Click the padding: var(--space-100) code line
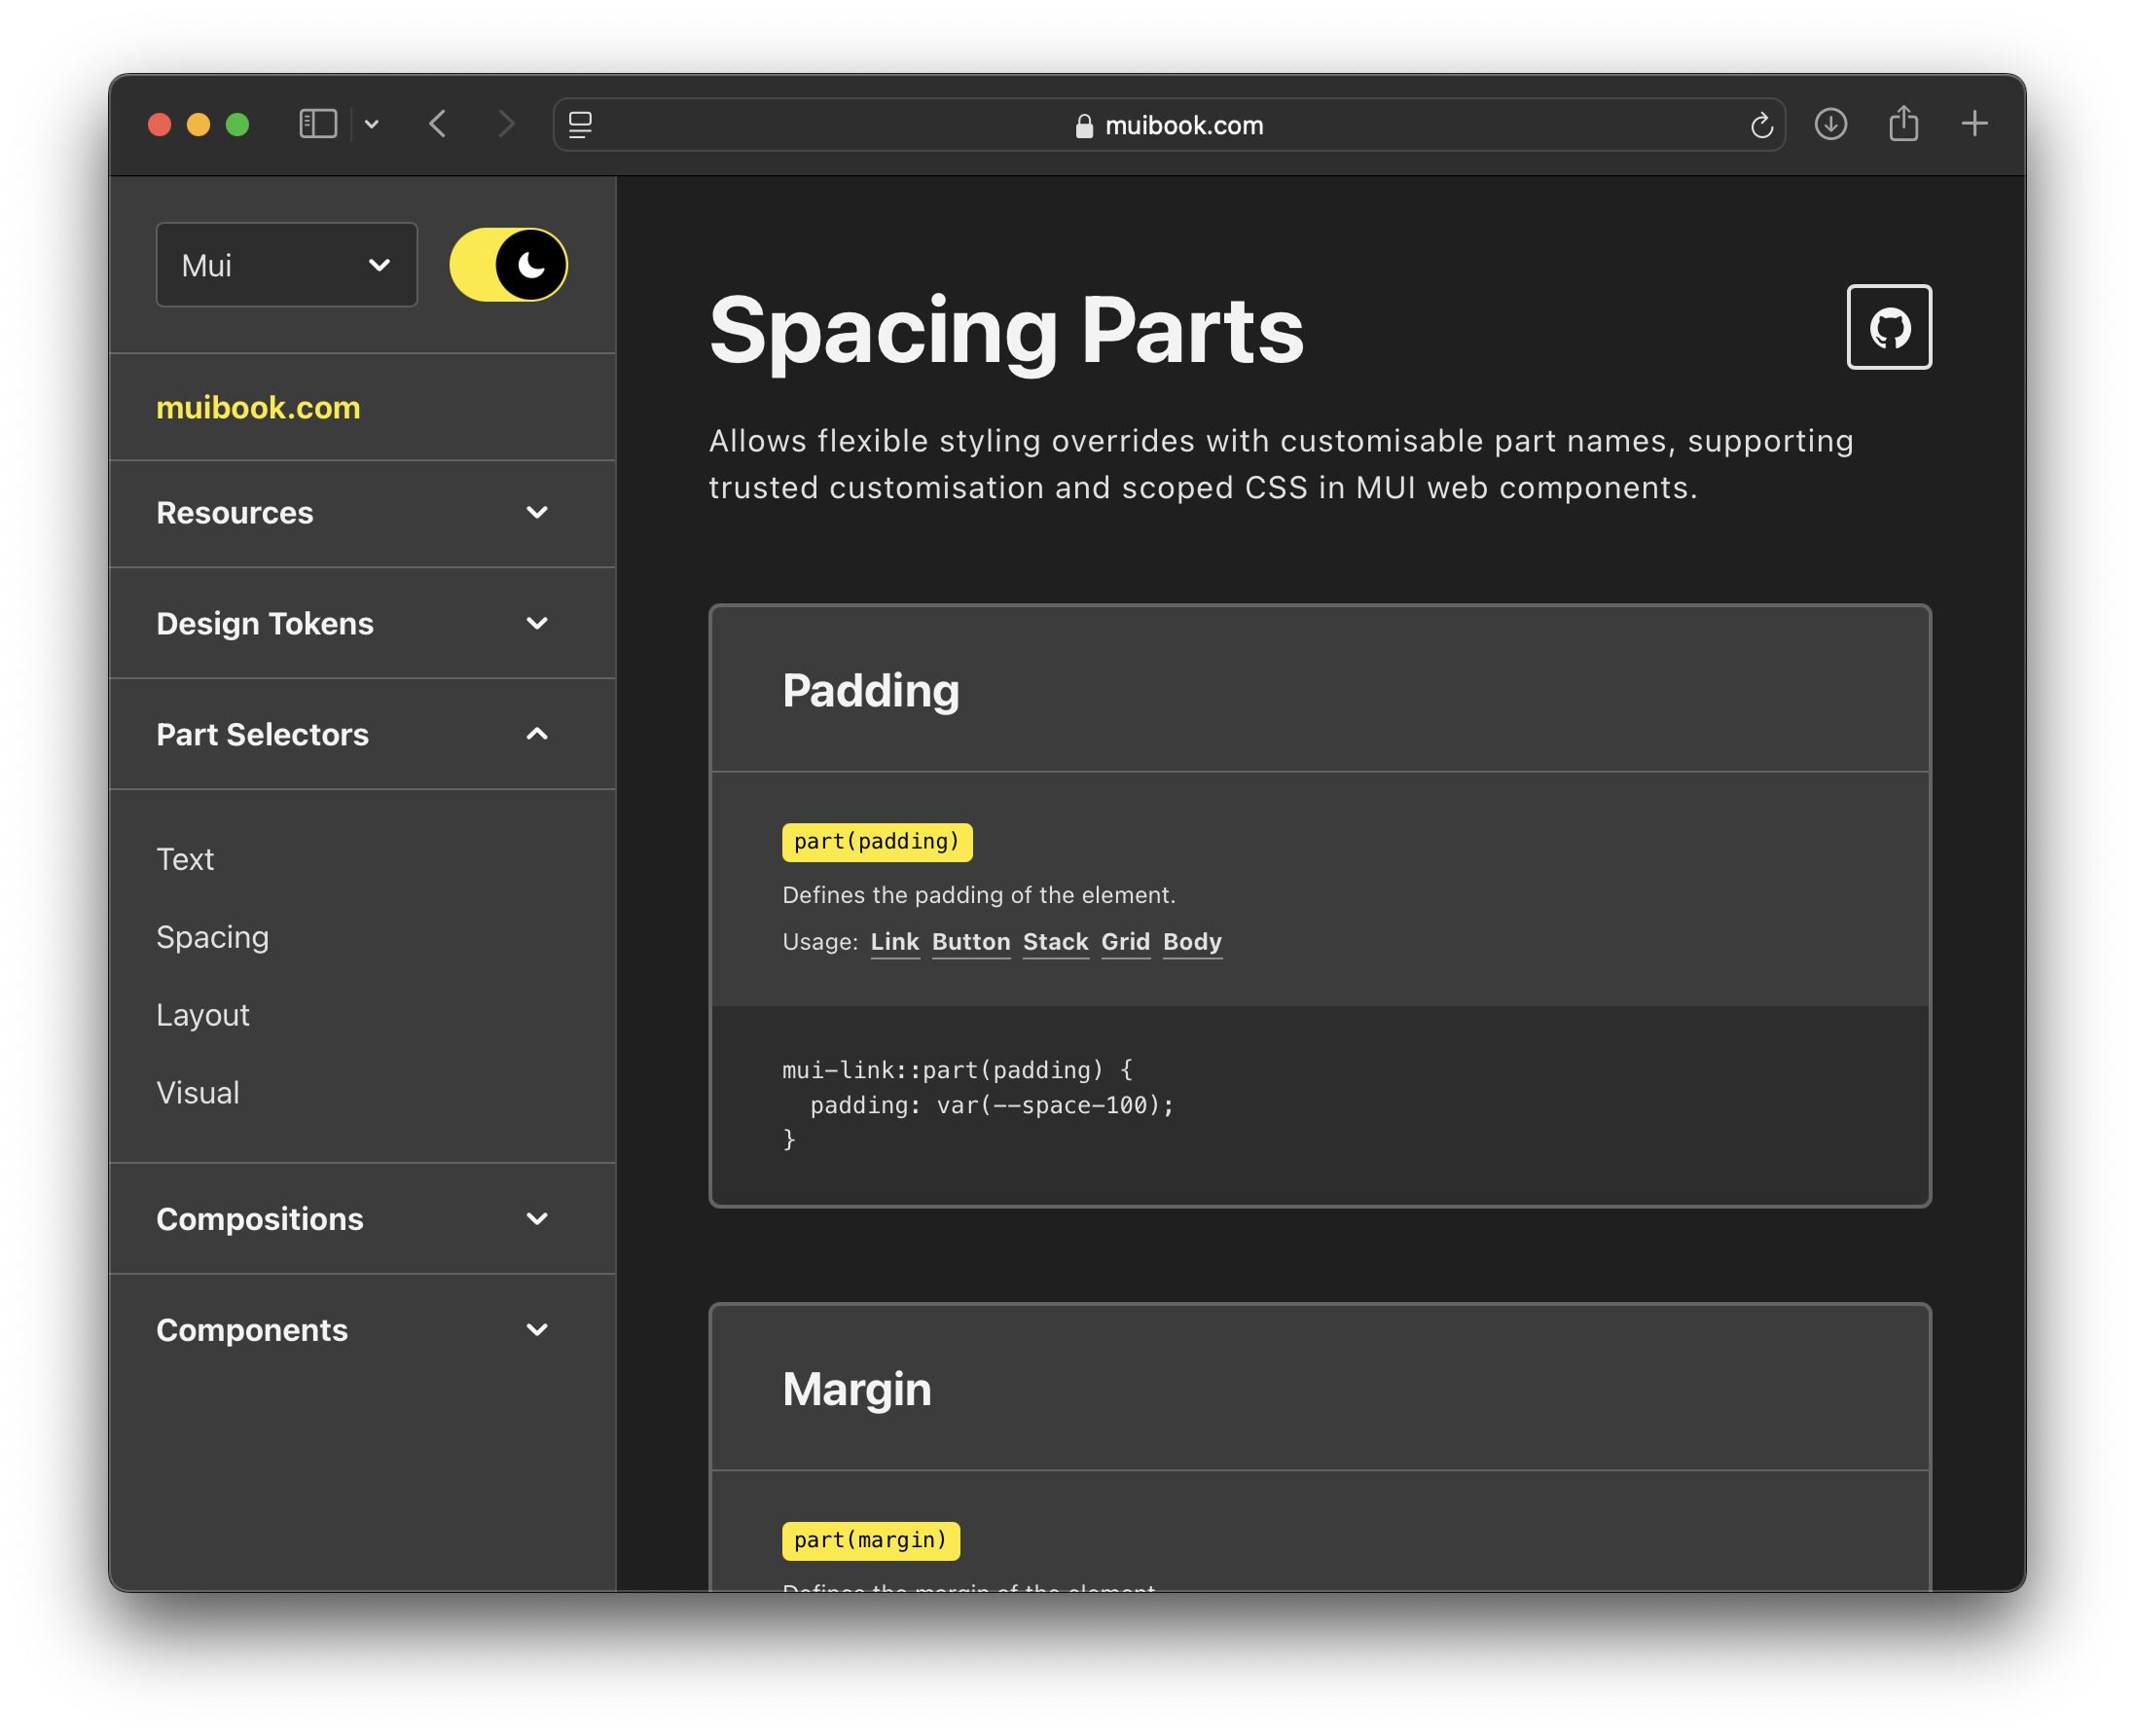The height and width of the screenshot is (1736, 2135). coord(991,1105)
